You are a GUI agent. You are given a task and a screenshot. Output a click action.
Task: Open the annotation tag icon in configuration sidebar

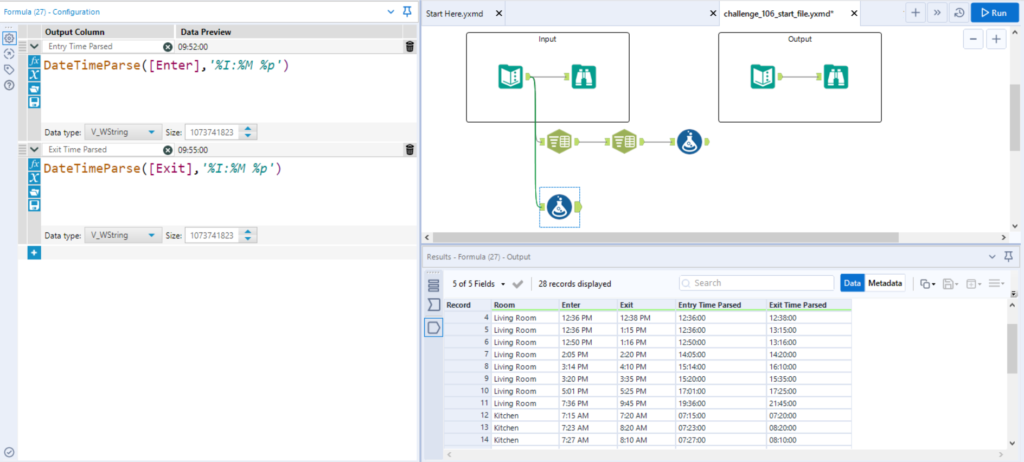(9, 69)
